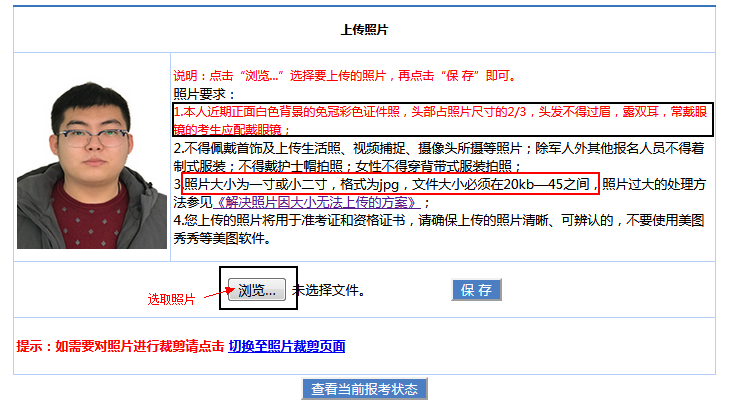
Task: Follow the 切换至照片裁剪页面 link
Action: click(287, 346)
